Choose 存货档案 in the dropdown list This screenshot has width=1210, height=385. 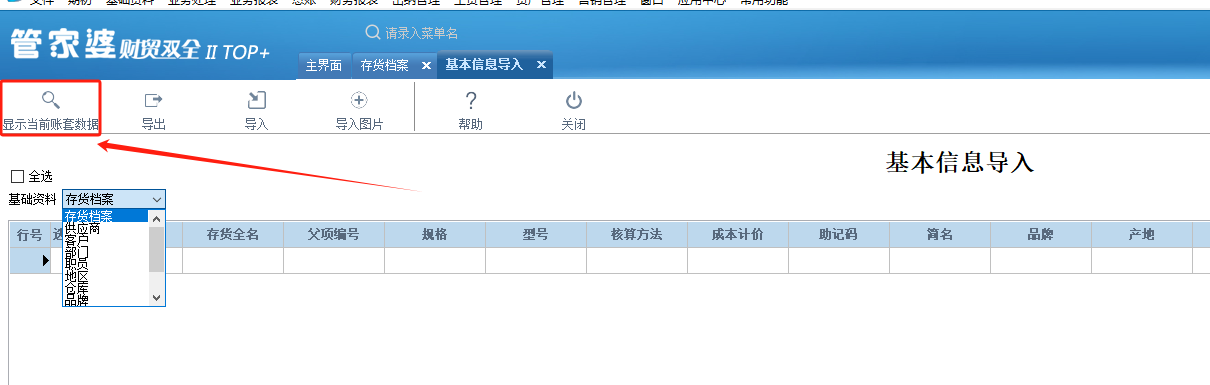click(x=105, y=215)
